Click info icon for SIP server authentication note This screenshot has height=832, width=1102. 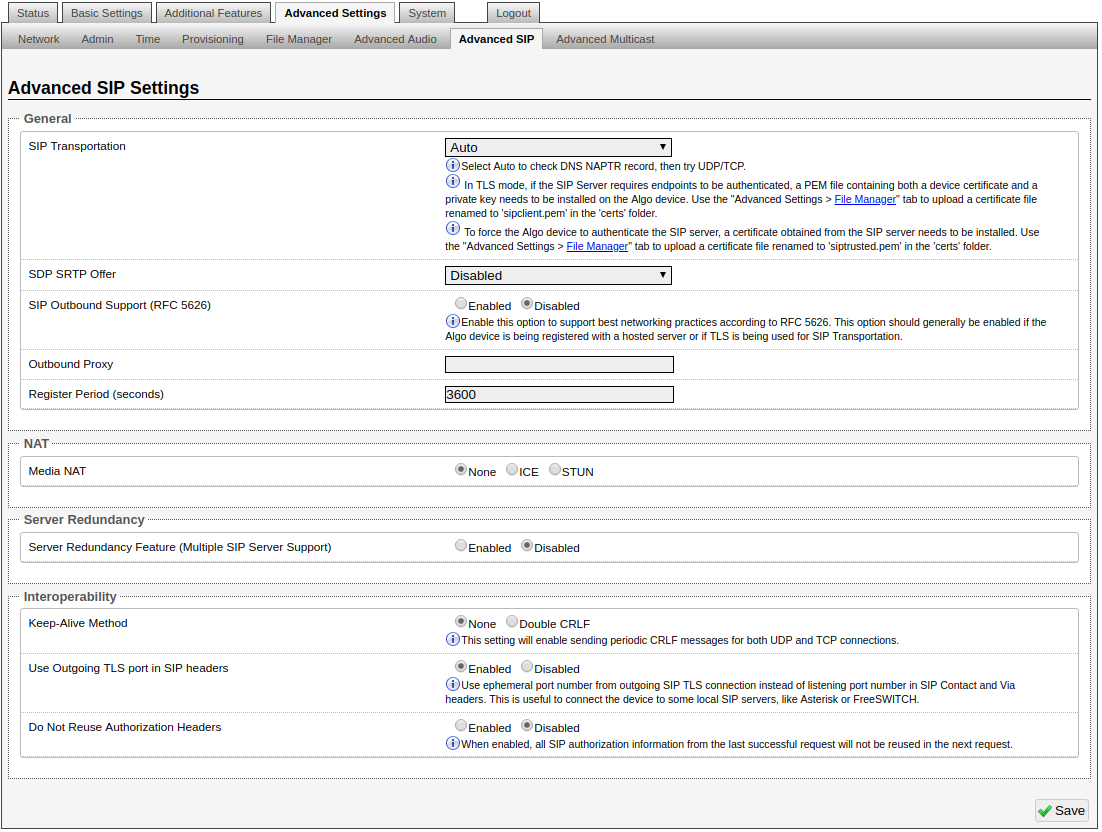[x=453, y=230]
